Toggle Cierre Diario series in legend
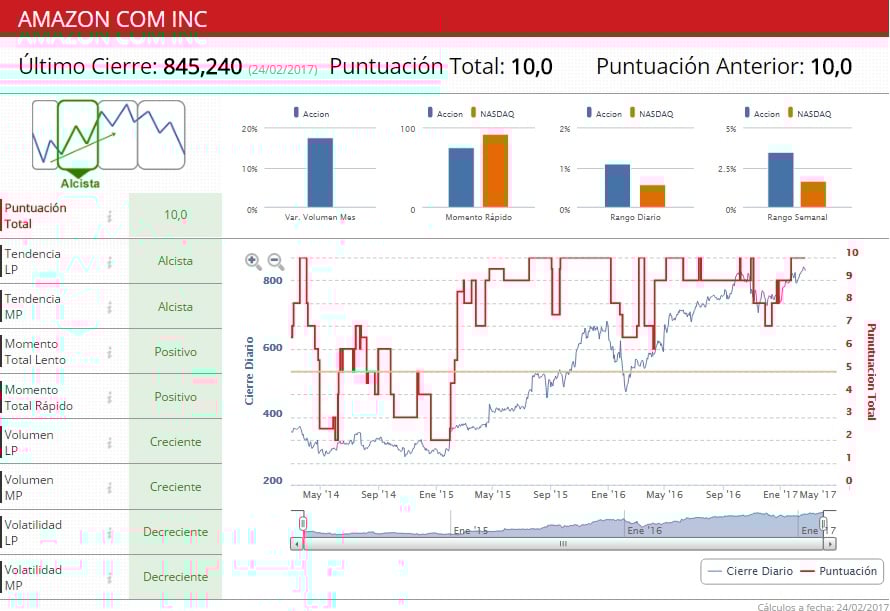The image size is (890, 611). pos(751,571)
